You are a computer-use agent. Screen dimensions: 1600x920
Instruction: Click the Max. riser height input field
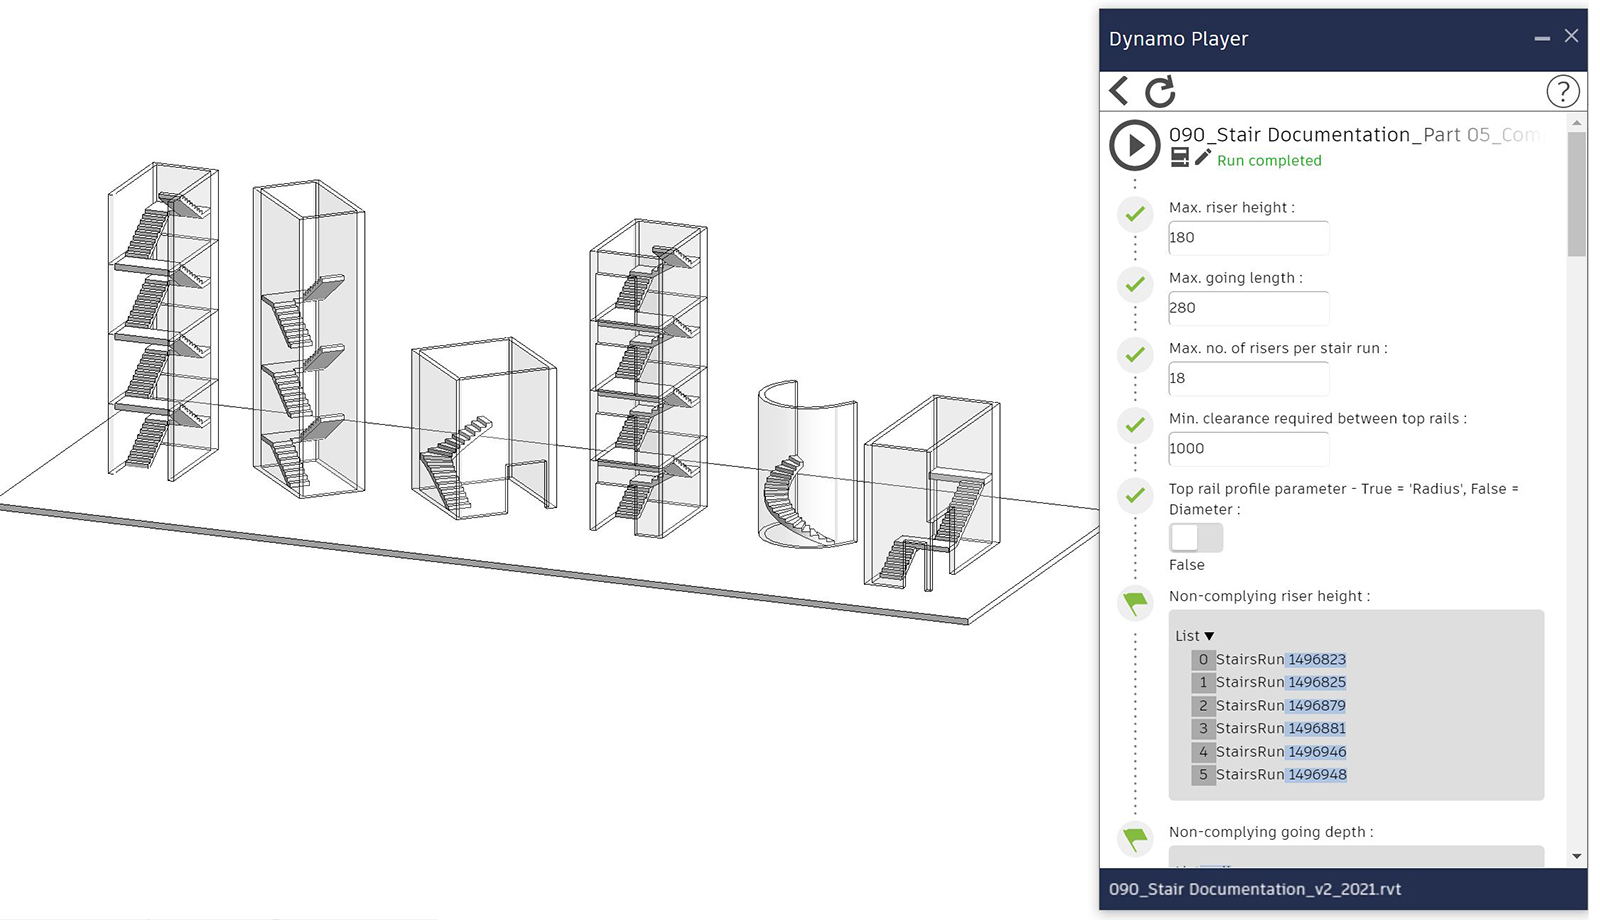pyautogui.click(x=1248, y=238)
